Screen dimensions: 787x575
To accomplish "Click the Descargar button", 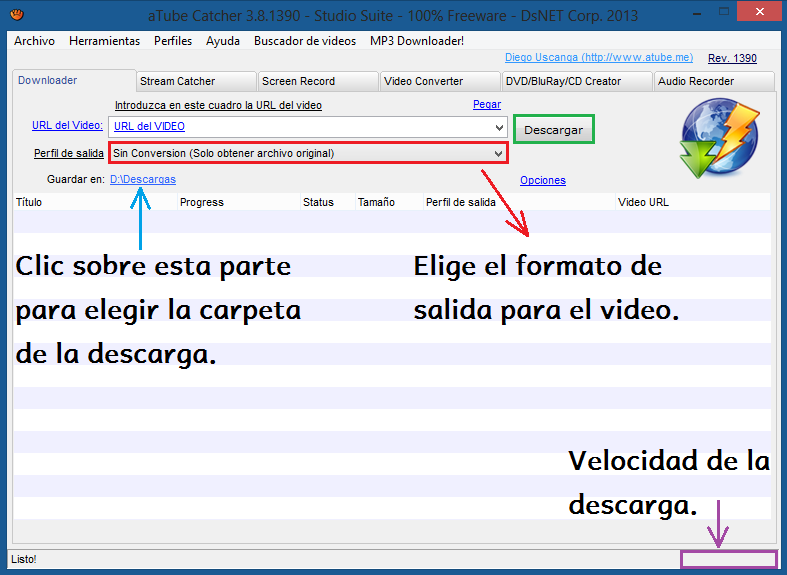I will click(x=554, y=129).
